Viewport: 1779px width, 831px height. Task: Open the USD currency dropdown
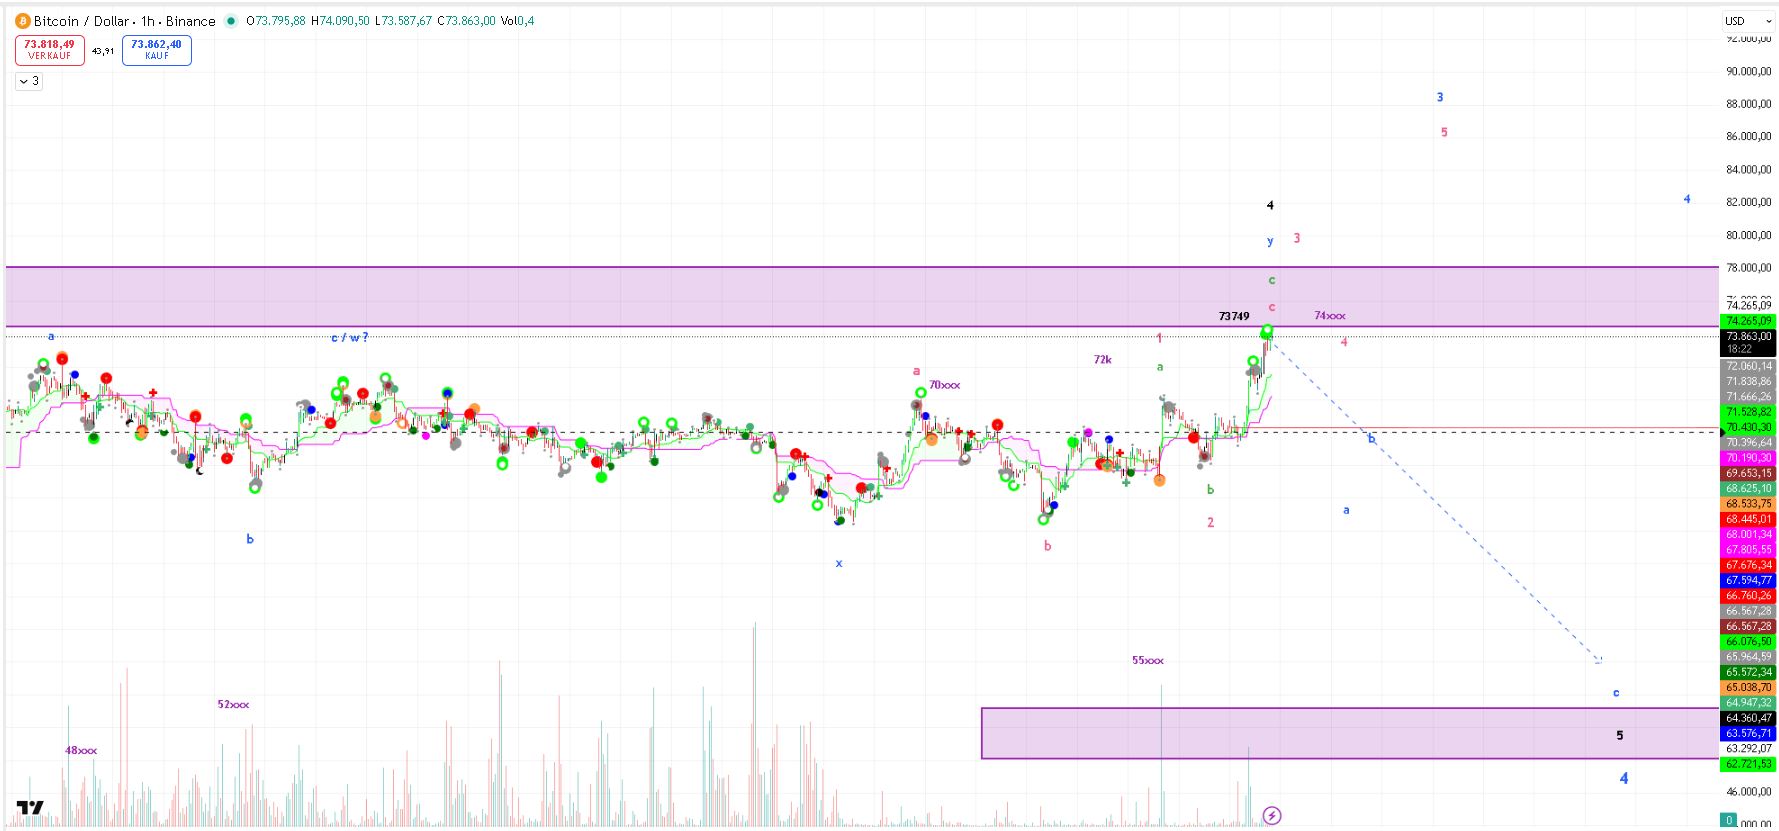[x=1747, y=21]
